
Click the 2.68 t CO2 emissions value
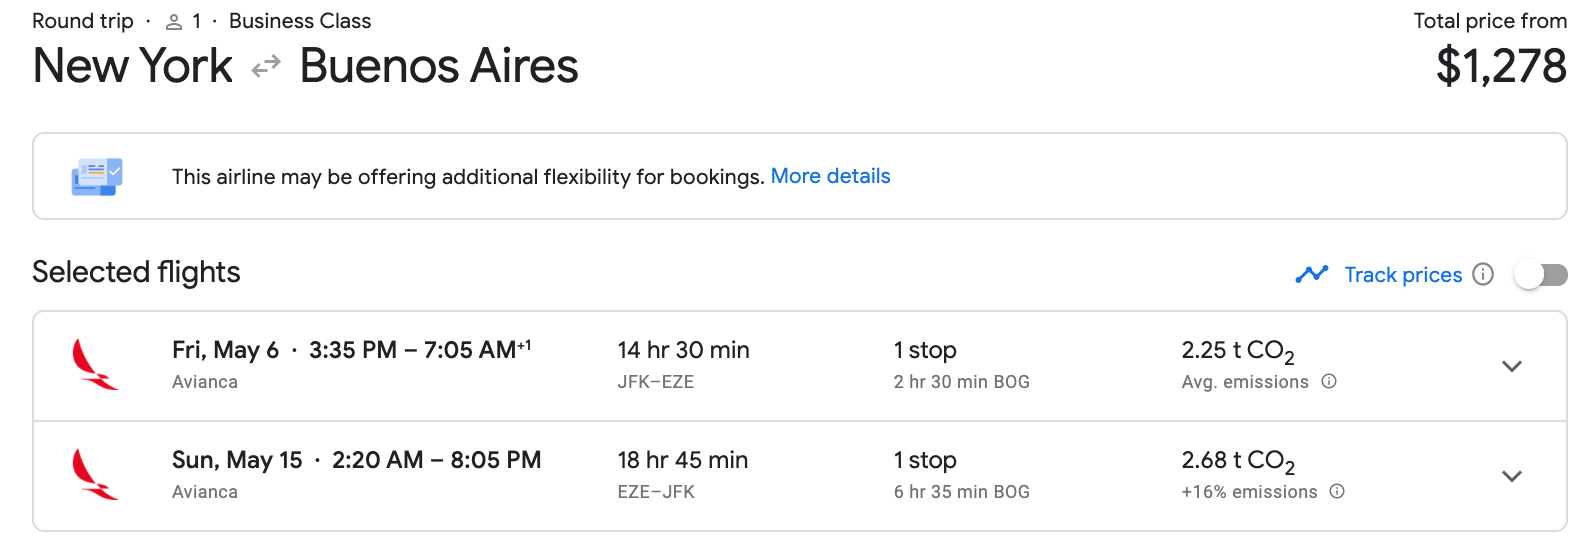click(1238, 461)
